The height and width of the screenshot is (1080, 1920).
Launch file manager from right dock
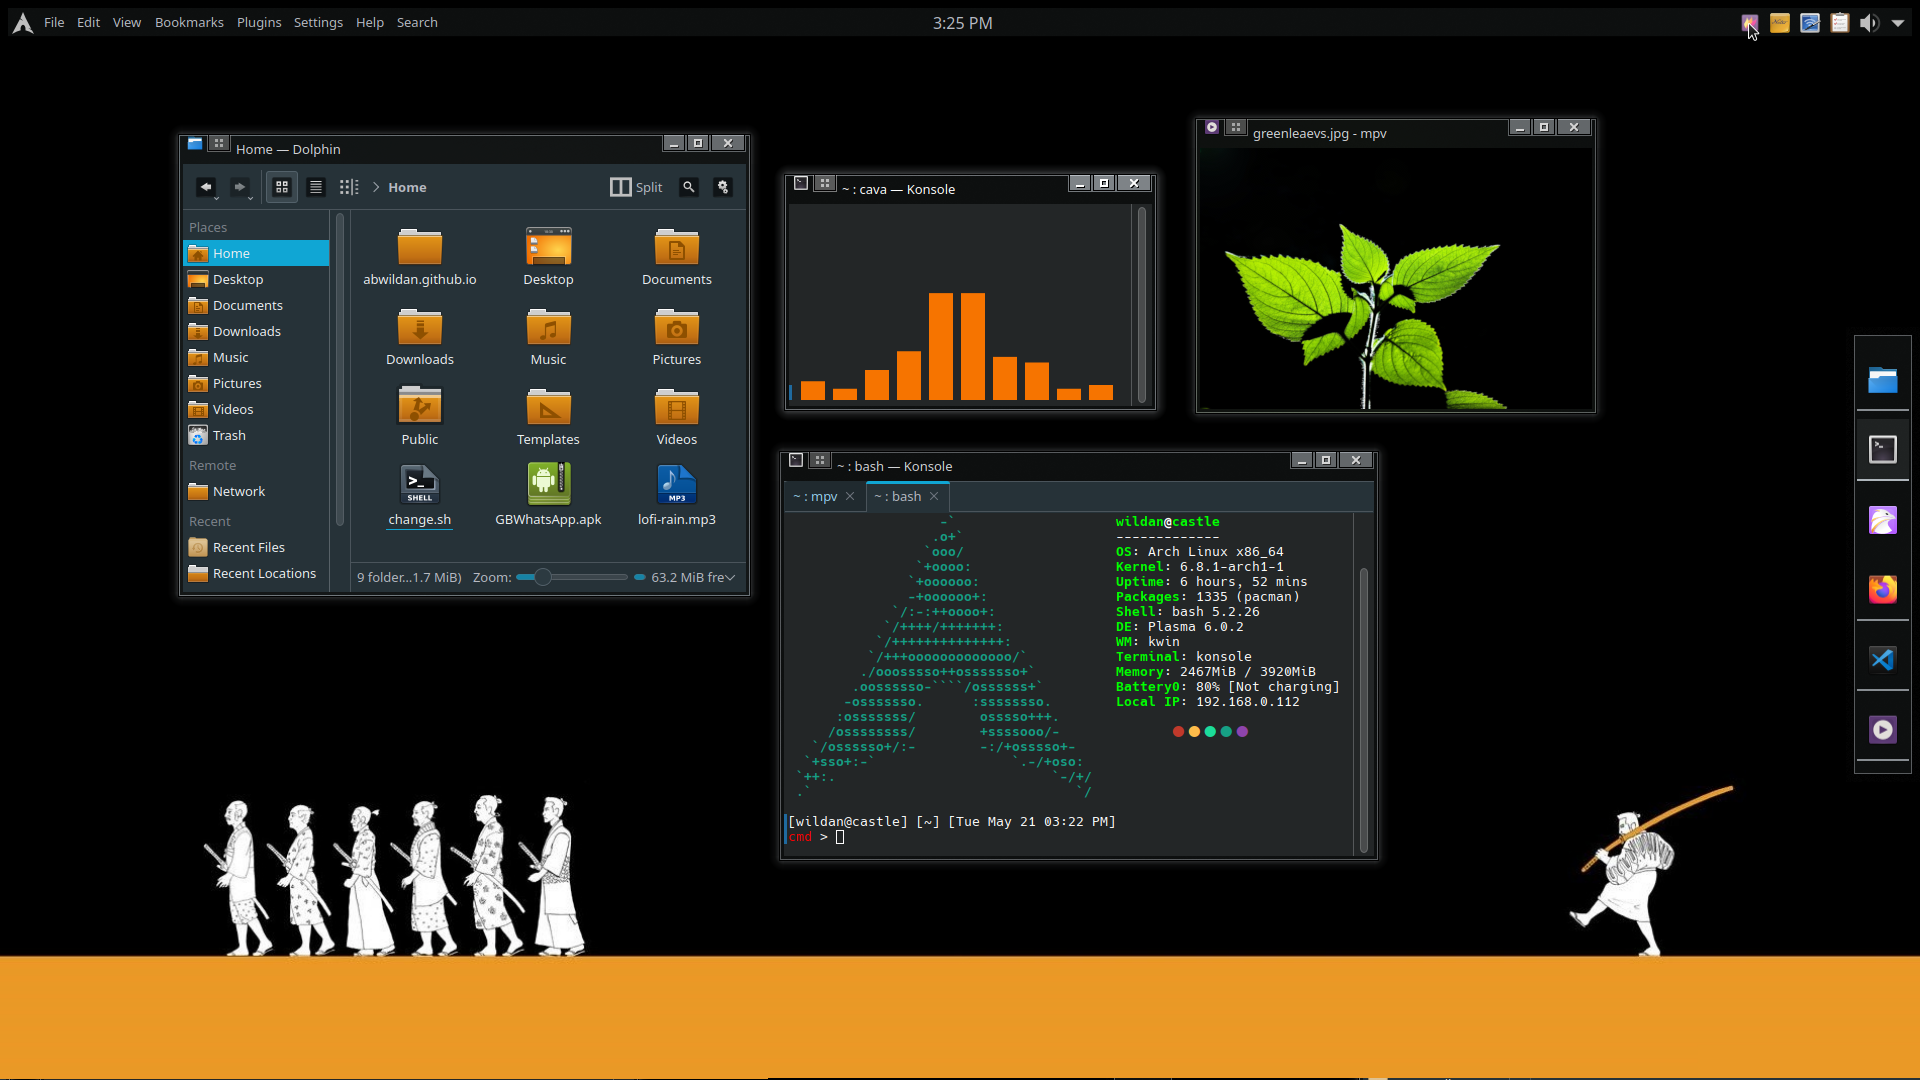click(x=1883, y=380)
